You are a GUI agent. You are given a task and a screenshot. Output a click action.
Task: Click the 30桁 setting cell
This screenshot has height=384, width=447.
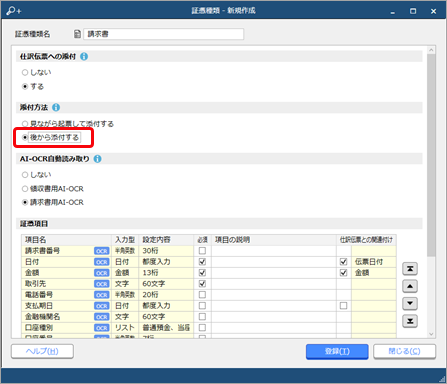(166, 251)
